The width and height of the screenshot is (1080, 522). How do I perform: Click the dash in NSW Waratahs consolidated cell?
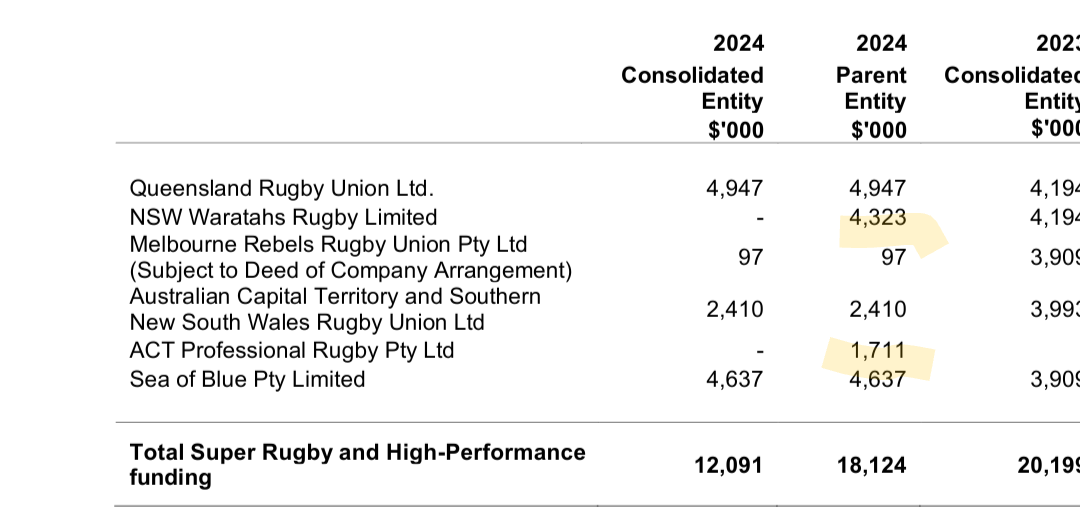click(760, 218)
